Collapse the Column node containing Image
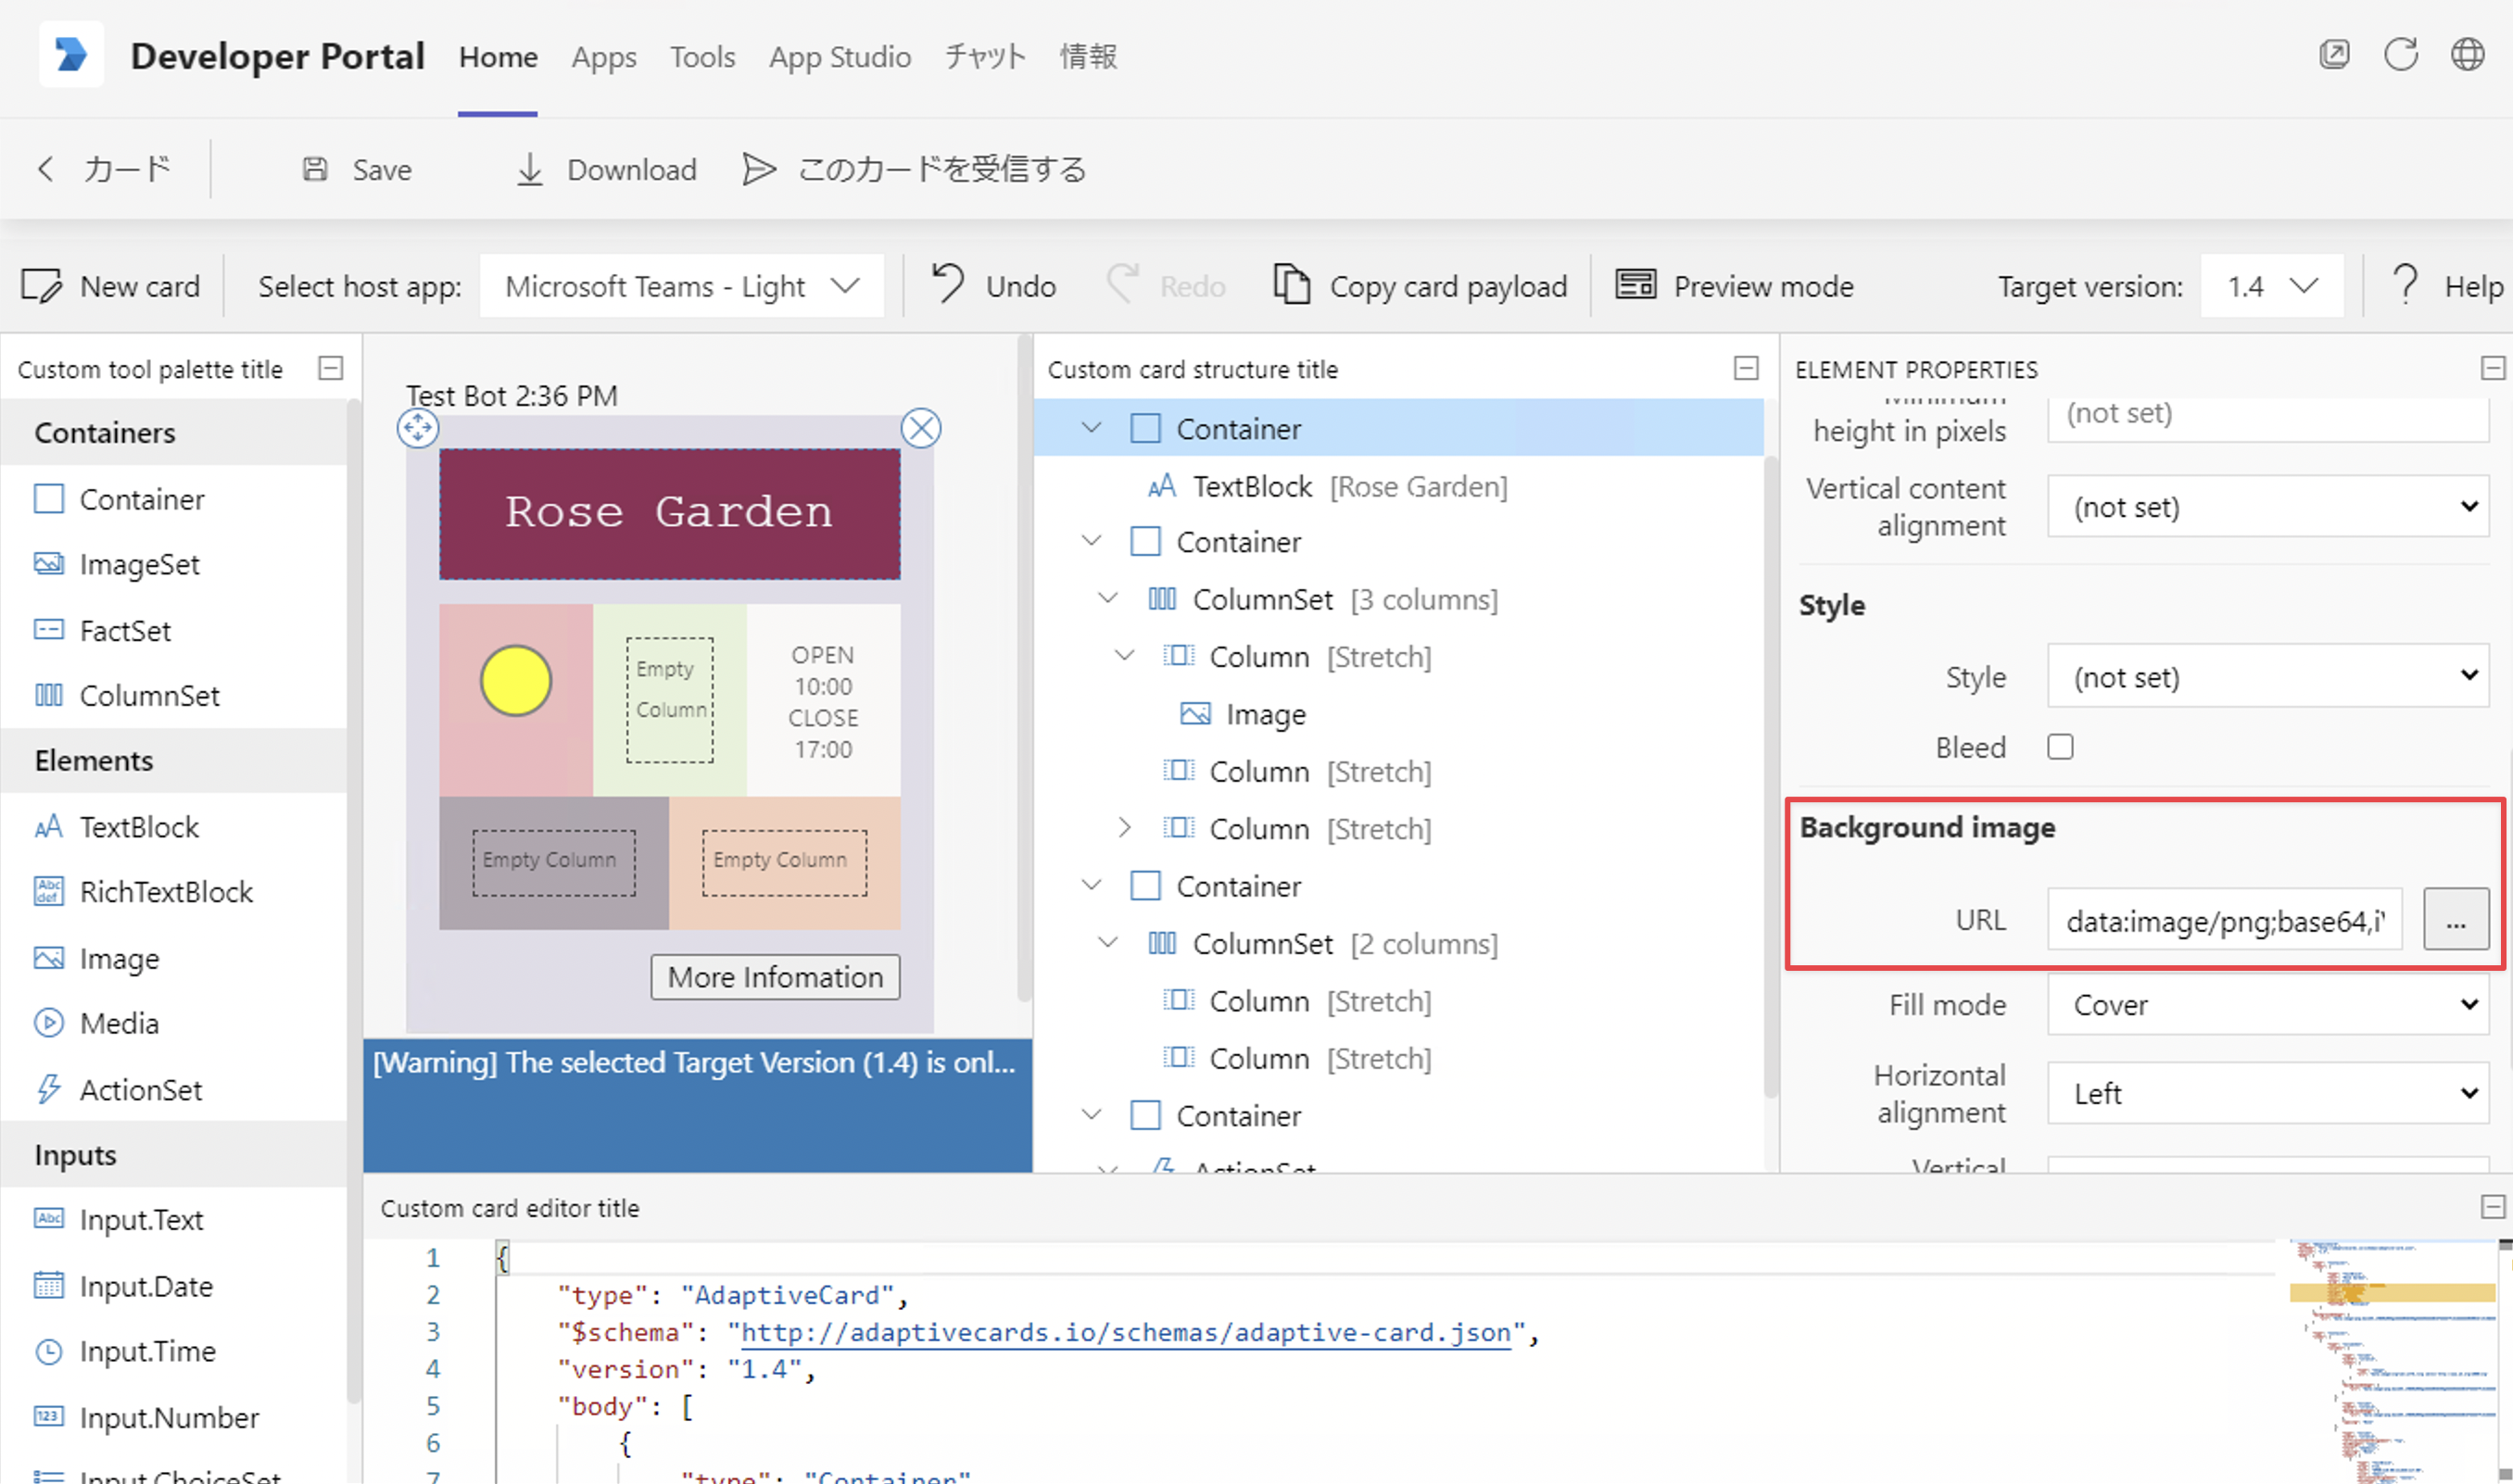Image resolution: width=2513 pixels, height=1484 pixels. point(1125,656)
